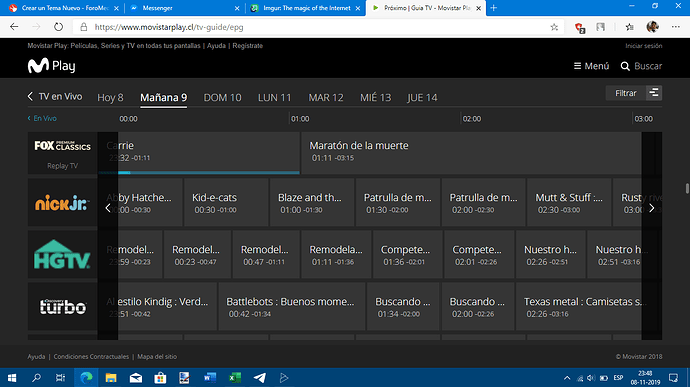Switch to the Hoy 8 tab
This screenshot has height=387, width=690.
tap(110, 97)
